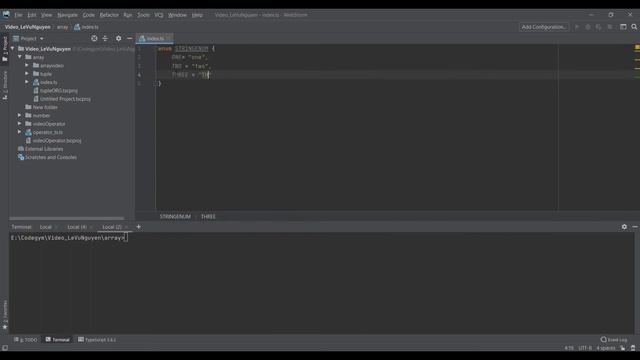Open the Window menu
The height and width of the screenshot is (360, 640).
pyautogui.click(x=177, y=15)
